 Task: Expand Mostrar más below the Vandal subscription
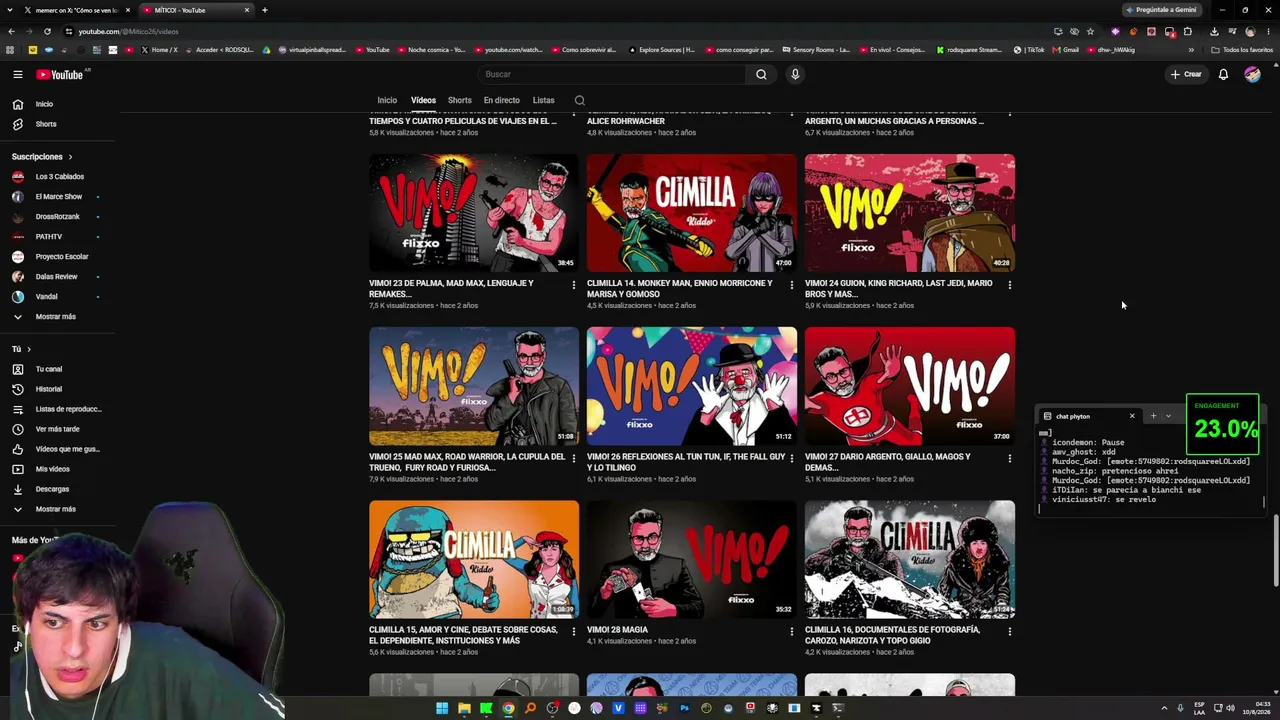57,317
